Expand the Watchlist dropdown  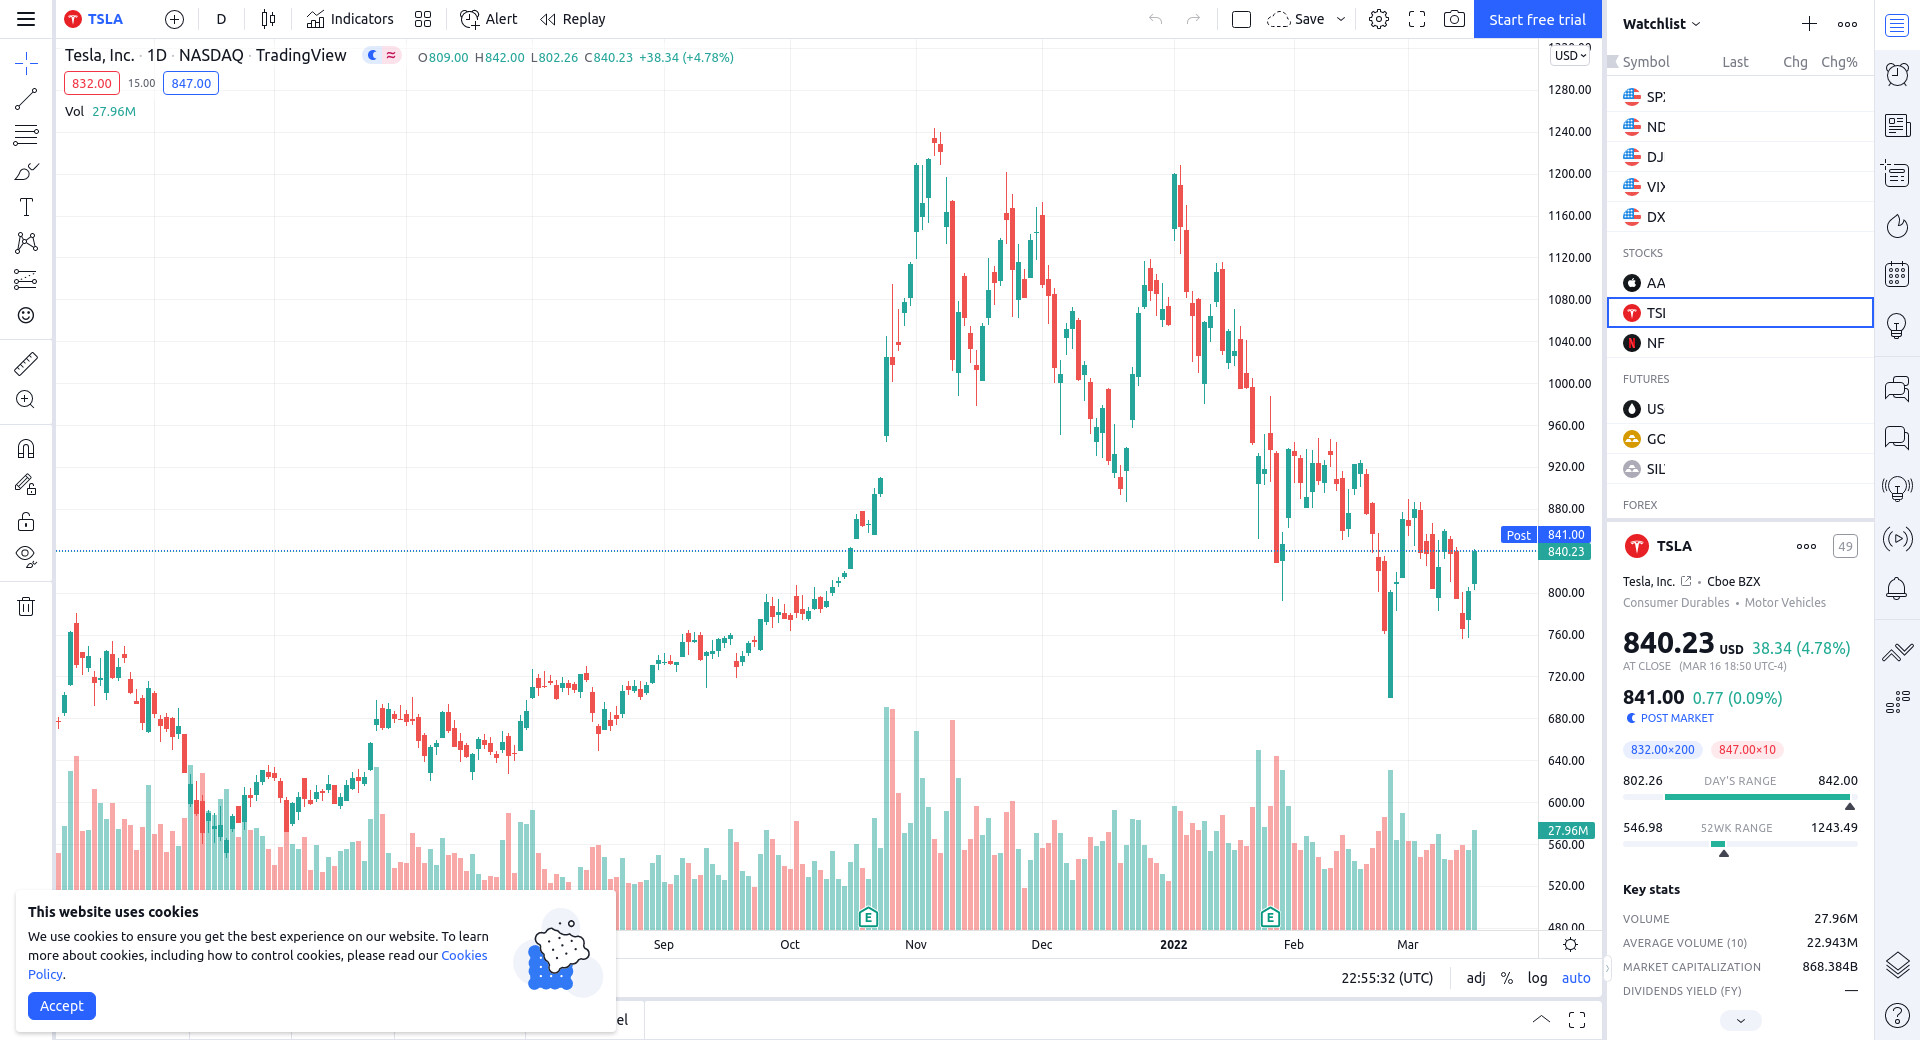(x=1661, y=24)
